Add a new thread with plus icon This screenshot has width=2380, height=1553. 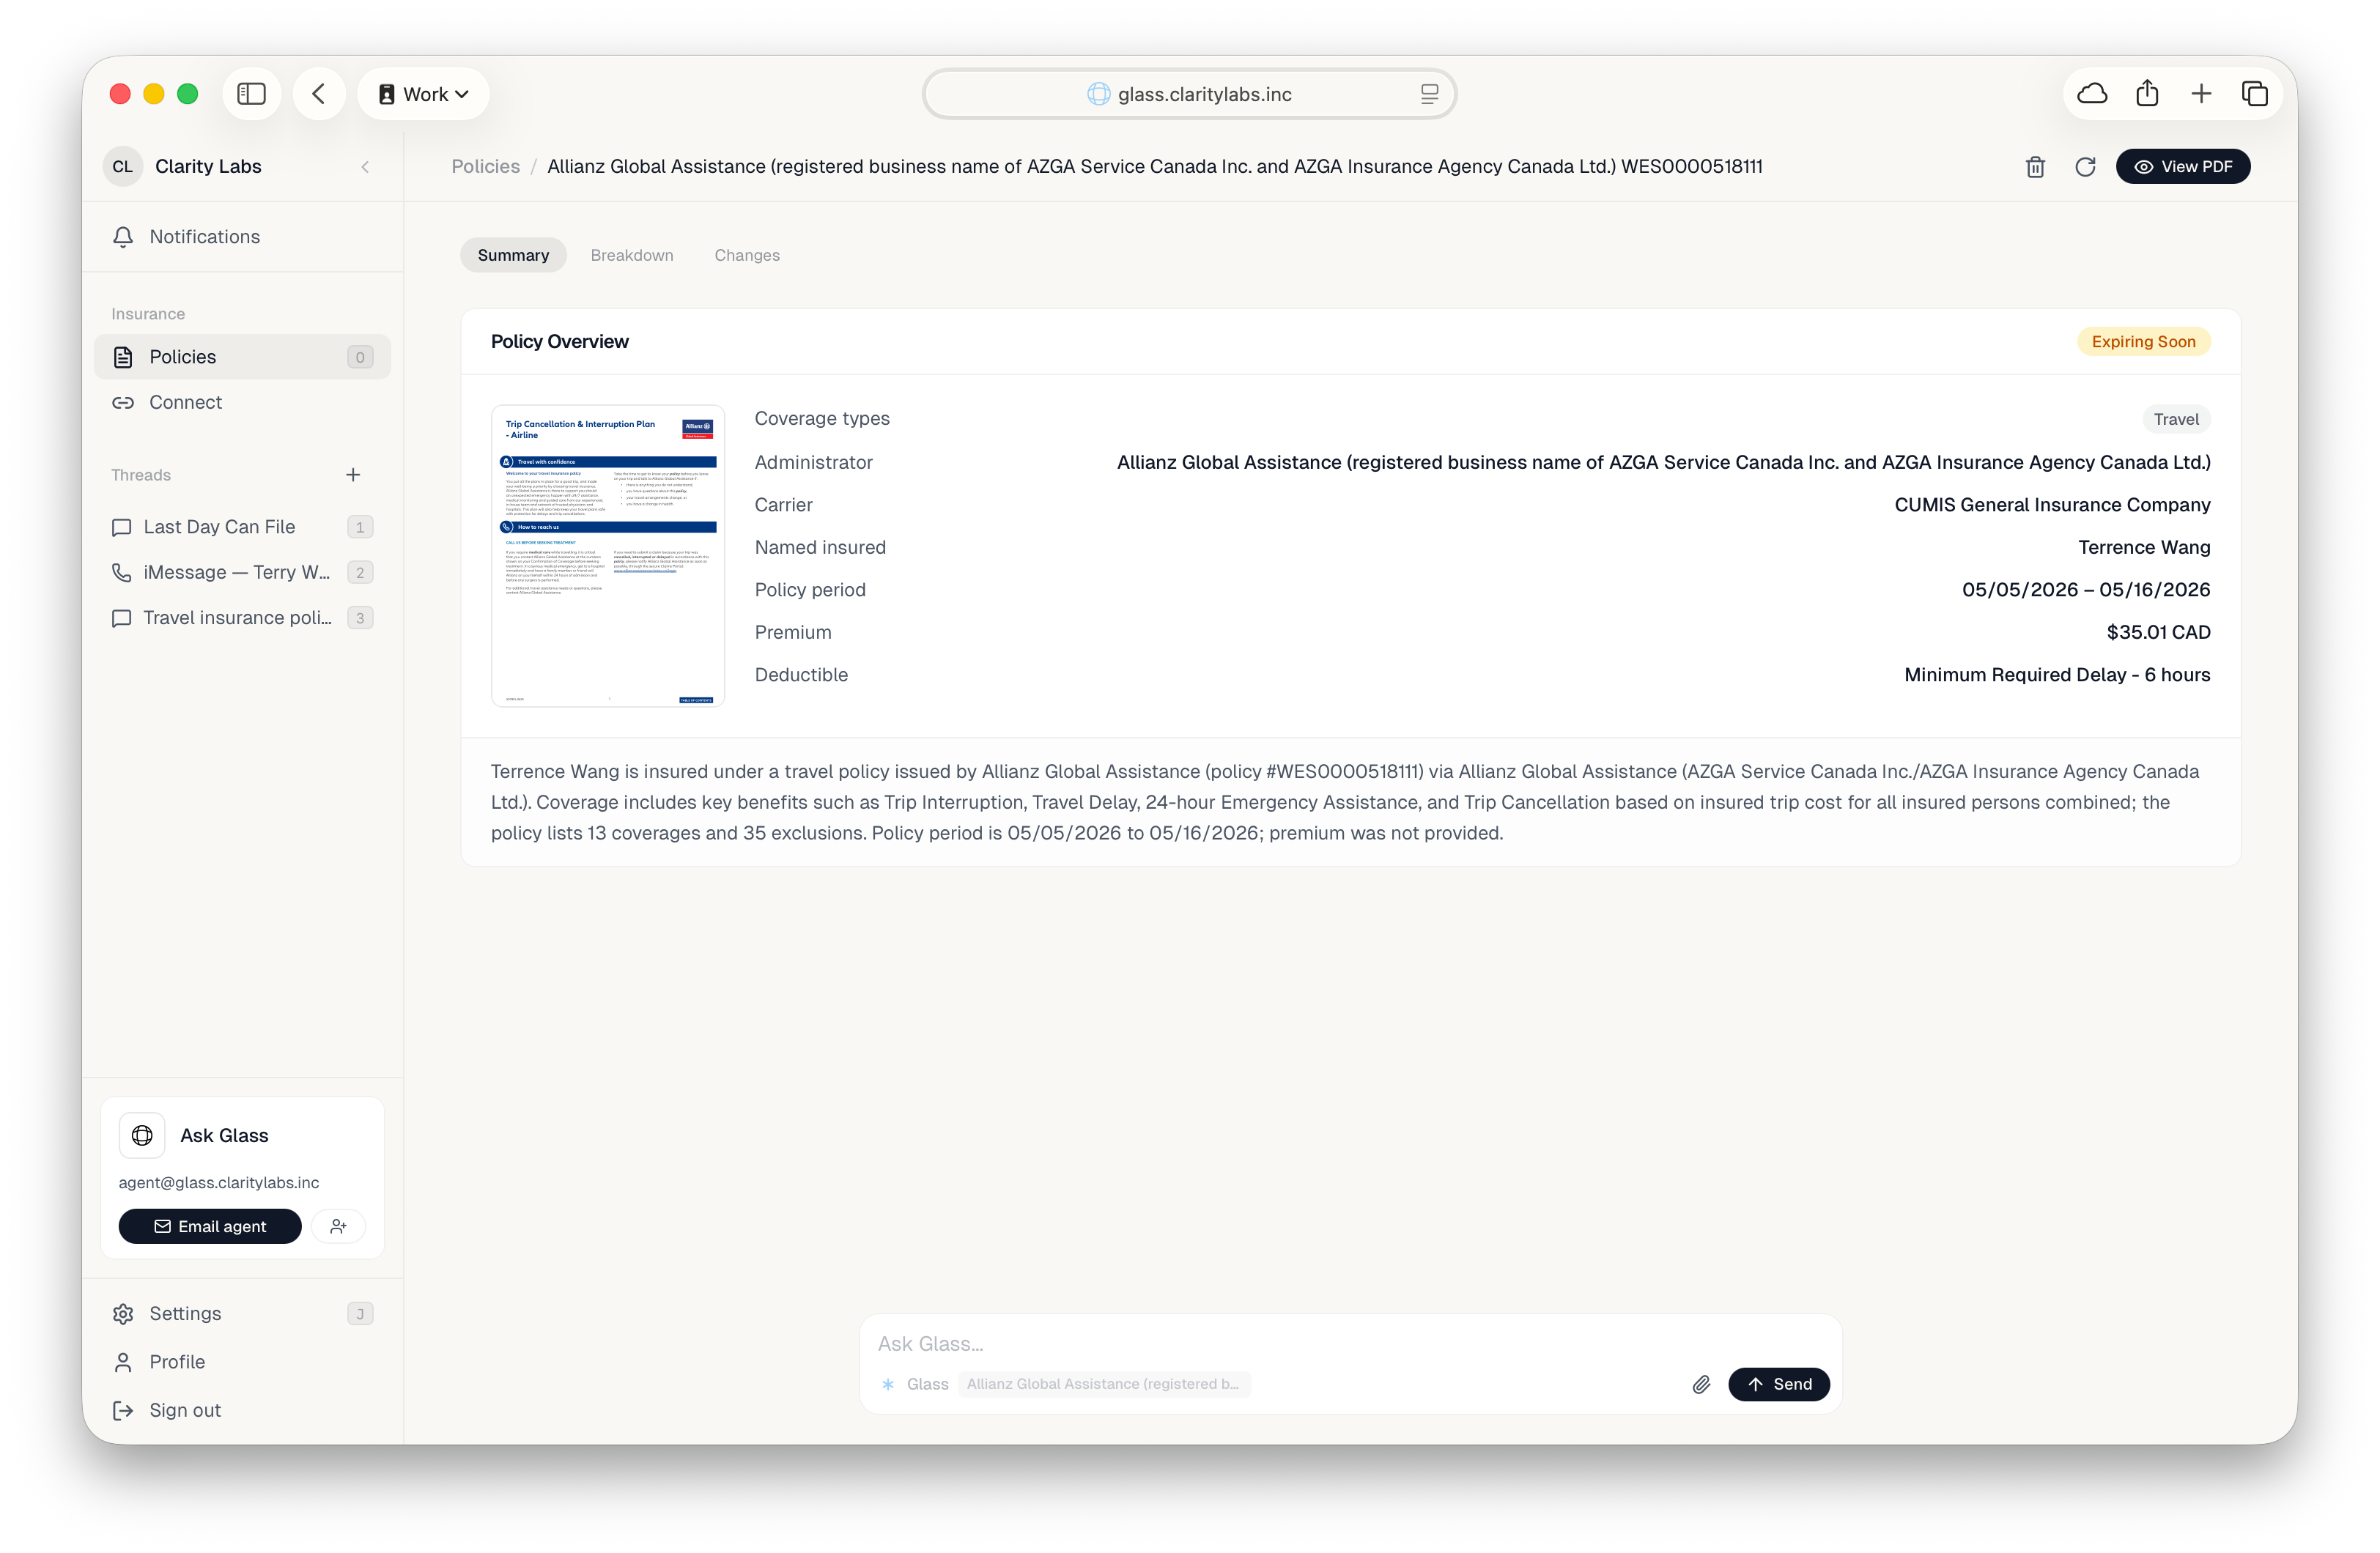(353, 475)
